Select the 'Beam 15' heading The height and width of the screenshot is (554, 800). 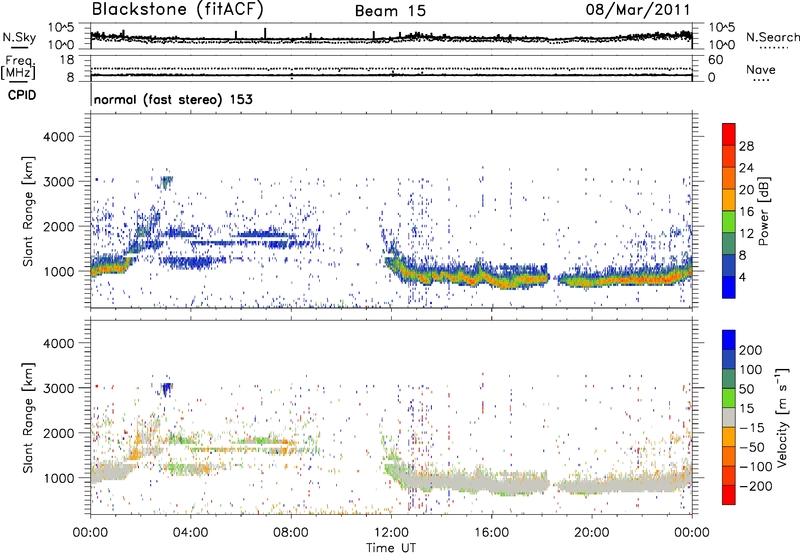coord(390,11)
